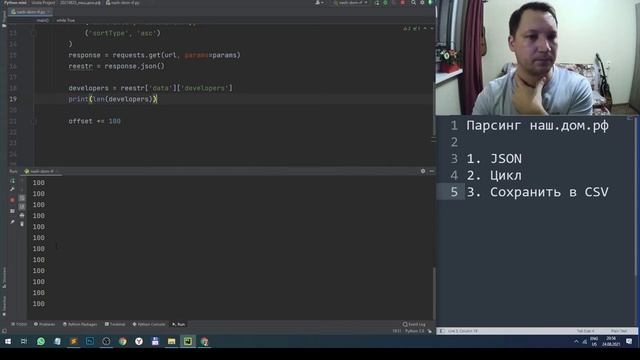Click the inspections warnings widget in editor
The height and width of the screenshot is (360, 640).
[412, 29]
